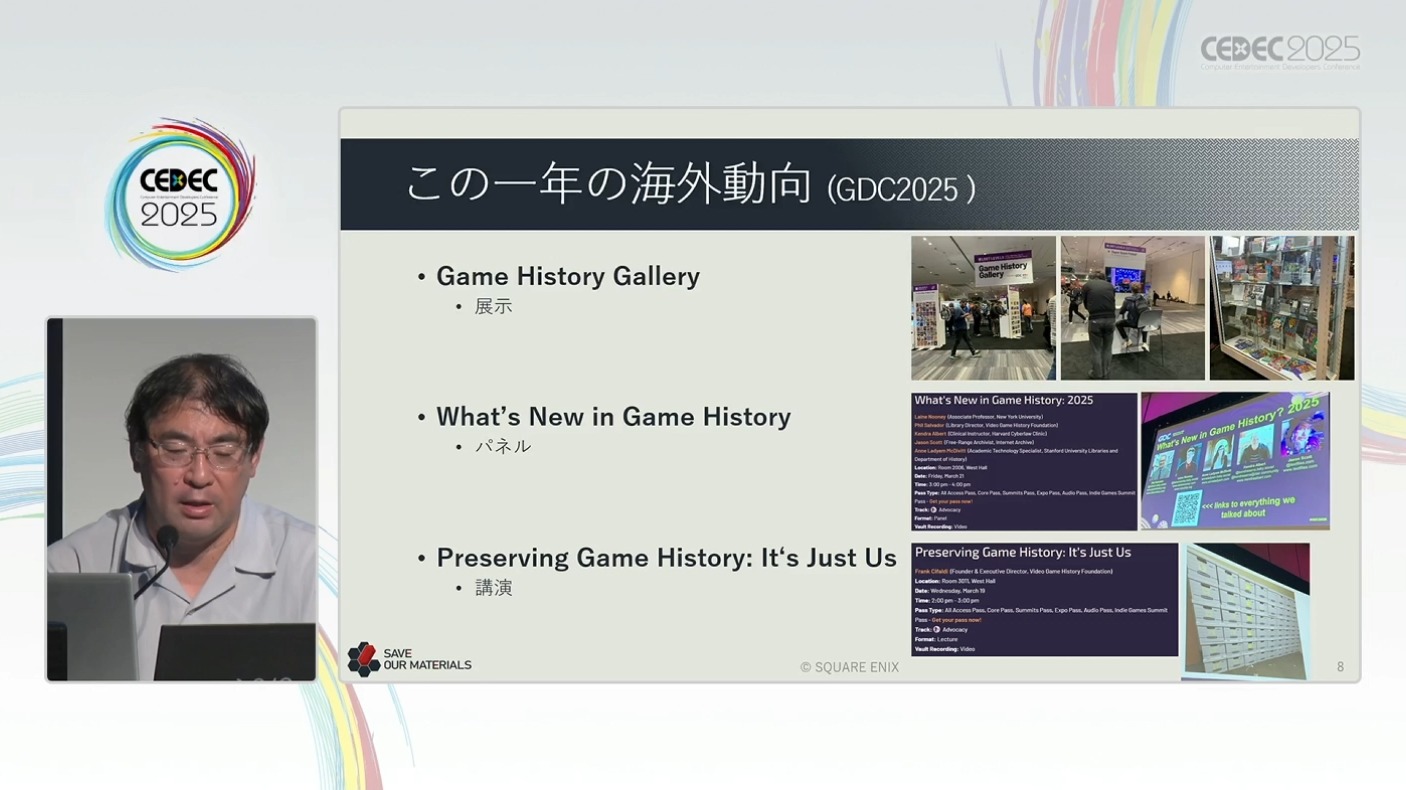Open the What's New in Game History: 2025 info panel
This screenshot has width=1406, height=790.
tap(1024, 461)
